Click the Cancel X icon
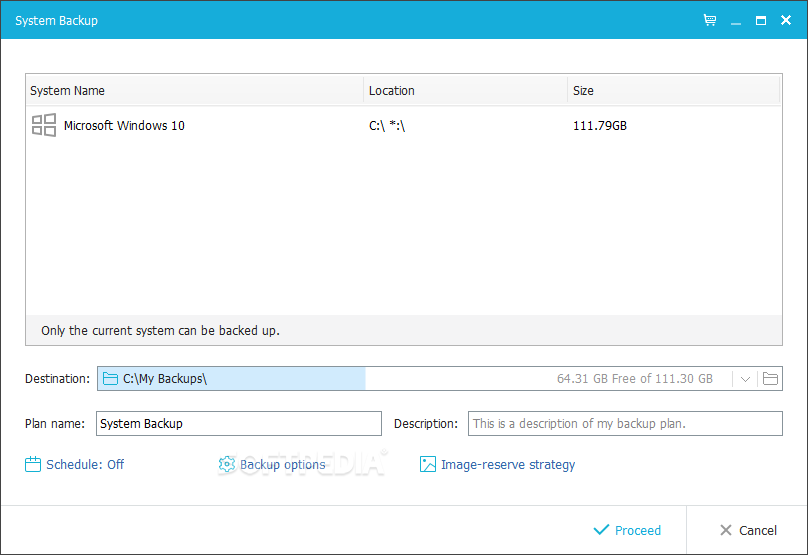Image resolution: width=808 pixels, height=555 pixels. pos(726,530)
